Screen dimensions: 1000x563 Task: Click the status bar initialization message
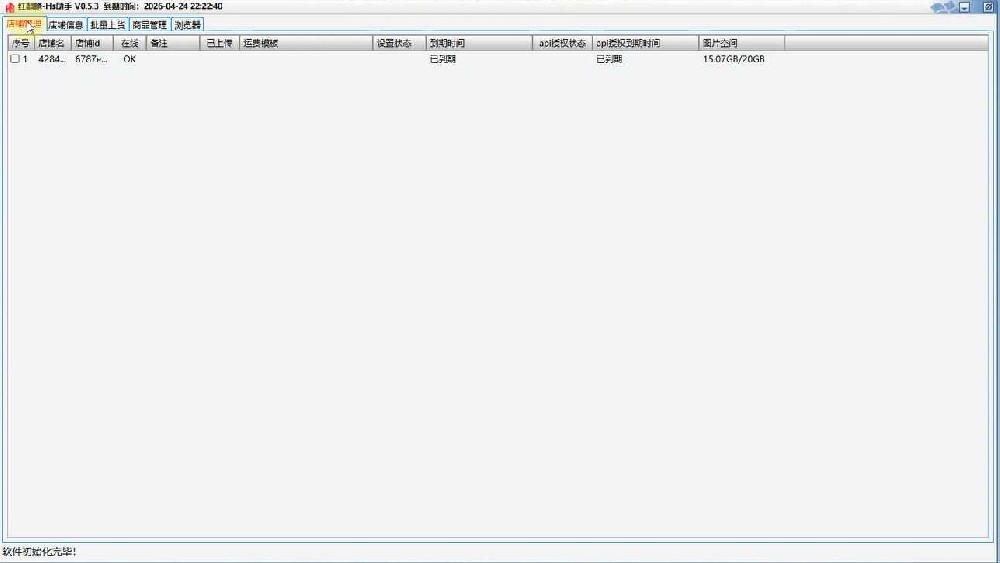point(39,552)
